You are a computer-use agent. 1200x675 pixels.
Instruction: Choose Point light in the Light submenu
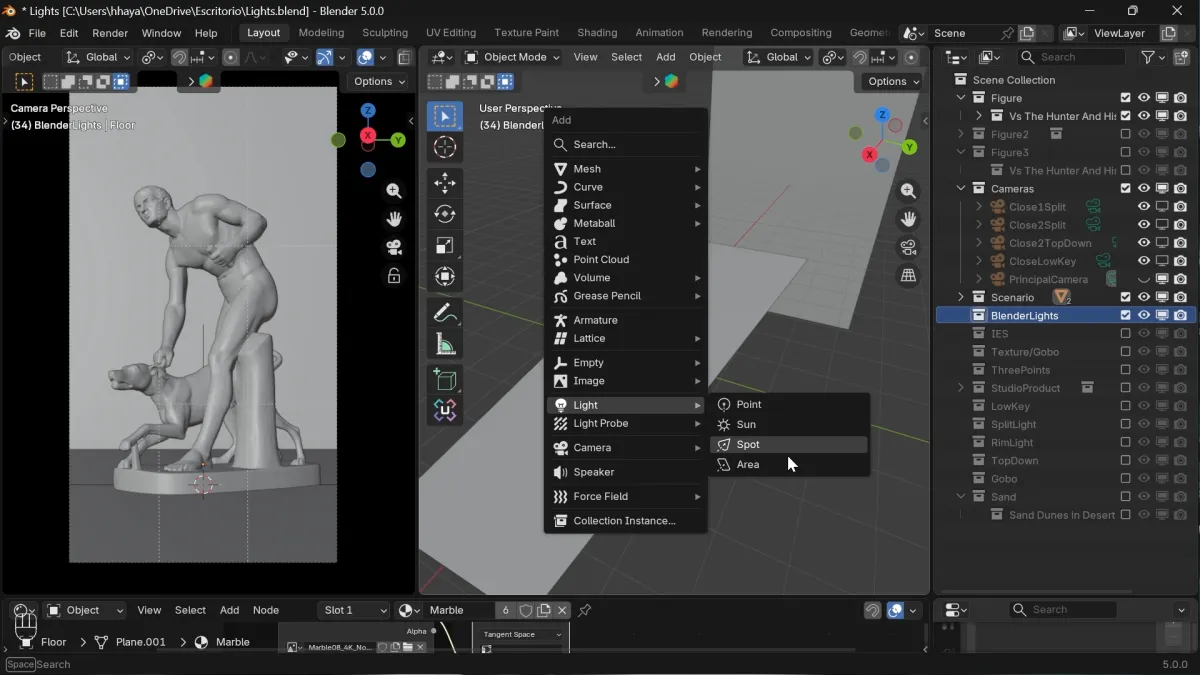coord(789,404)
